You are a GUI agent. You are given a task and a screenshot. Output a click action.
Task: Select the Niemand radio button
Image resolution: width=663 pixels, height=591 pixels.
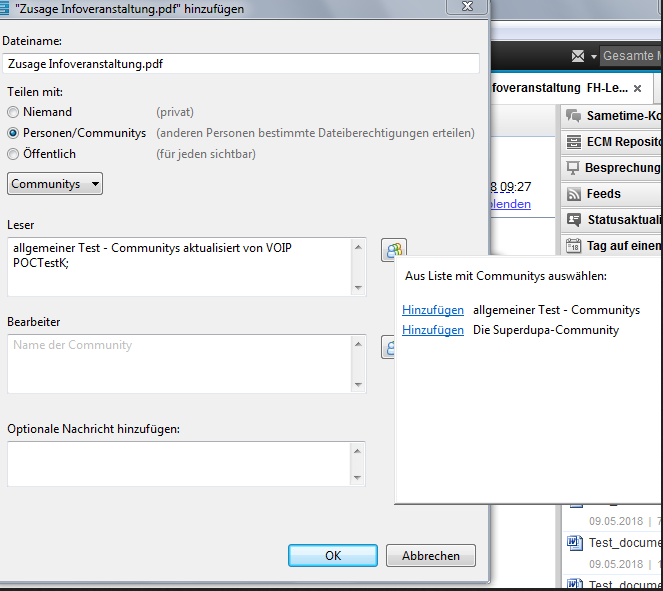13,112
